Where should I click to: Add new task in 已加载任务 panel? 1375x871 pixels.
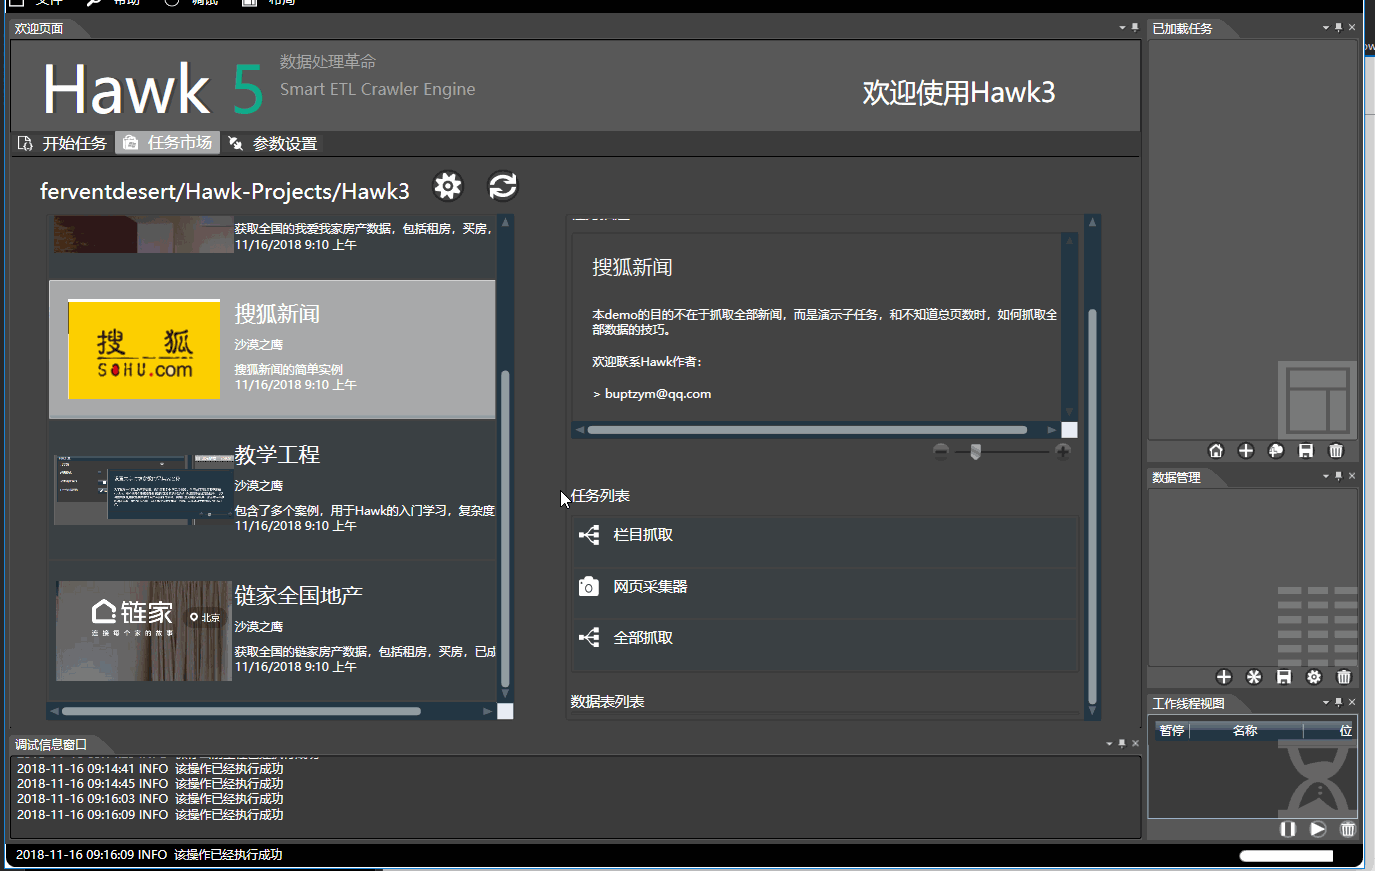pos(1246,451)
